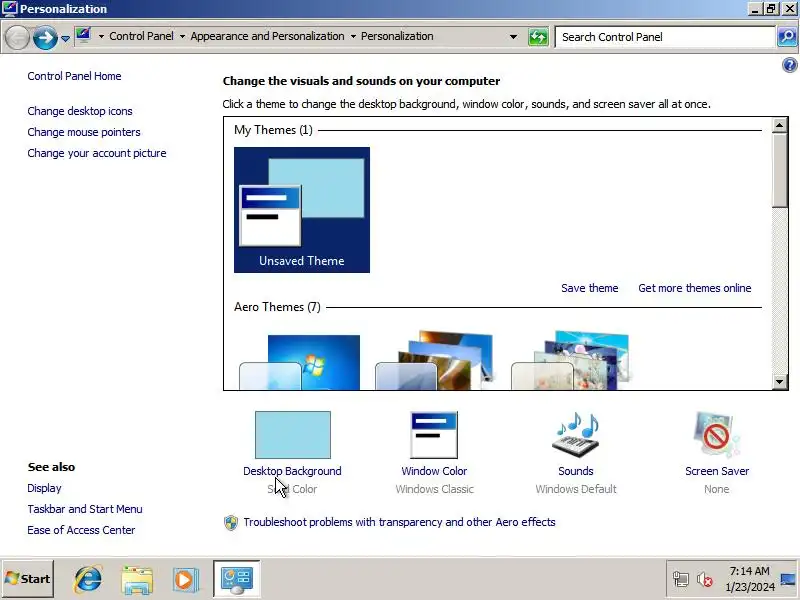Open the recent pages dropdown arrow
This screenshot has width=800, height=600.
click(65, 38)
